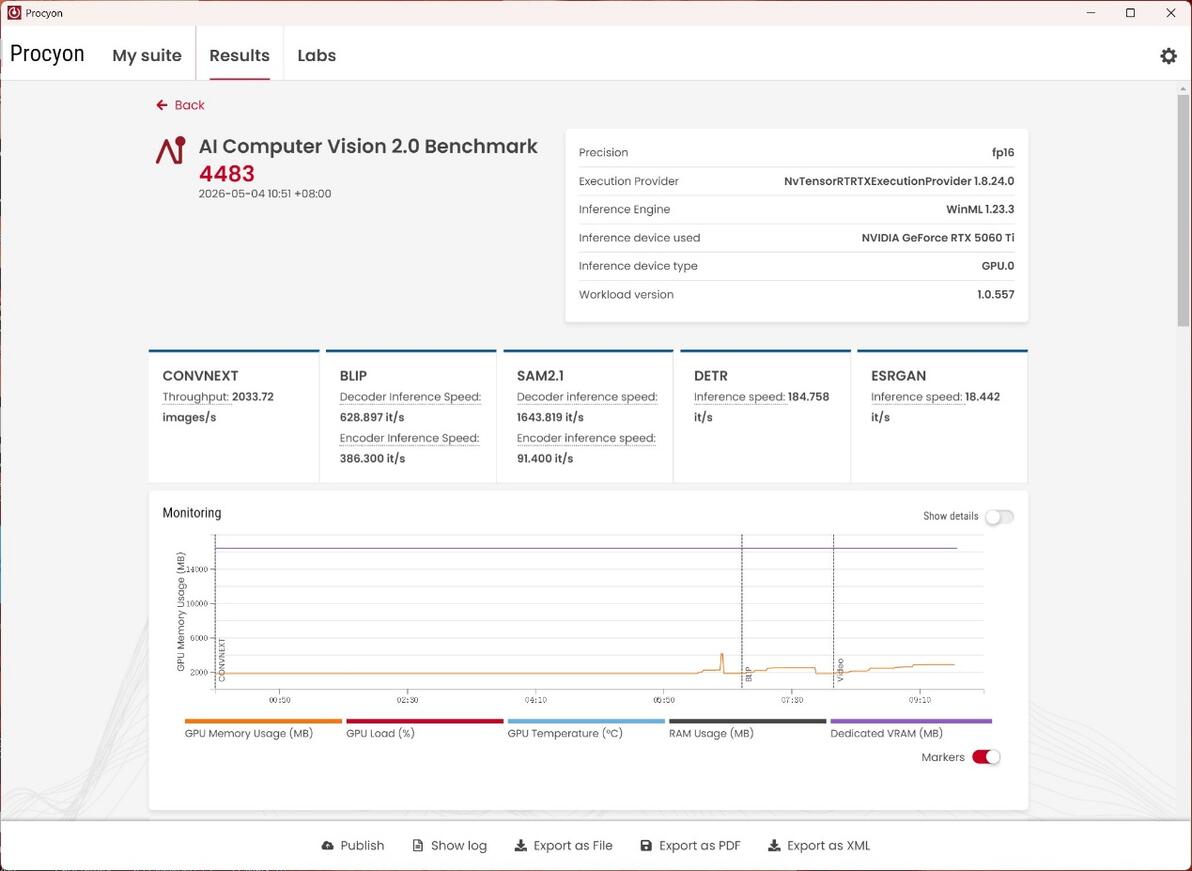Click the vertical scrollbar thumb

(1183, 211)
